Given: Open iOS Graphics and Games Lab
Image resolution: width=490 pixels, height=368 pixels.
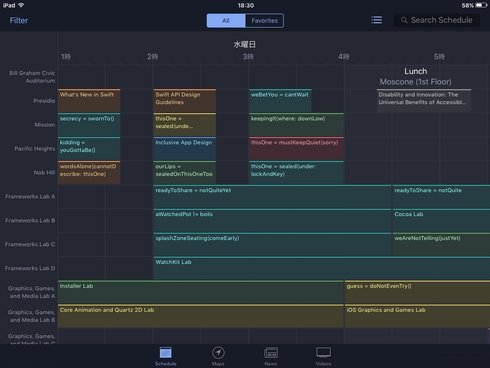Looking at the screenshot, I should 417,316.
